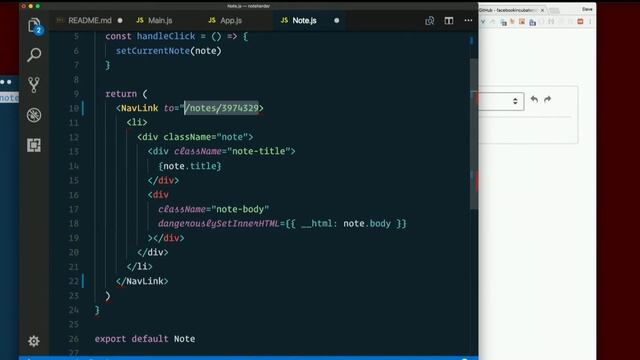Image resolution: width=640 pixels, height=360 pixels.
Task: Click the undo arrow in browser page
Action: pos(534,99)
